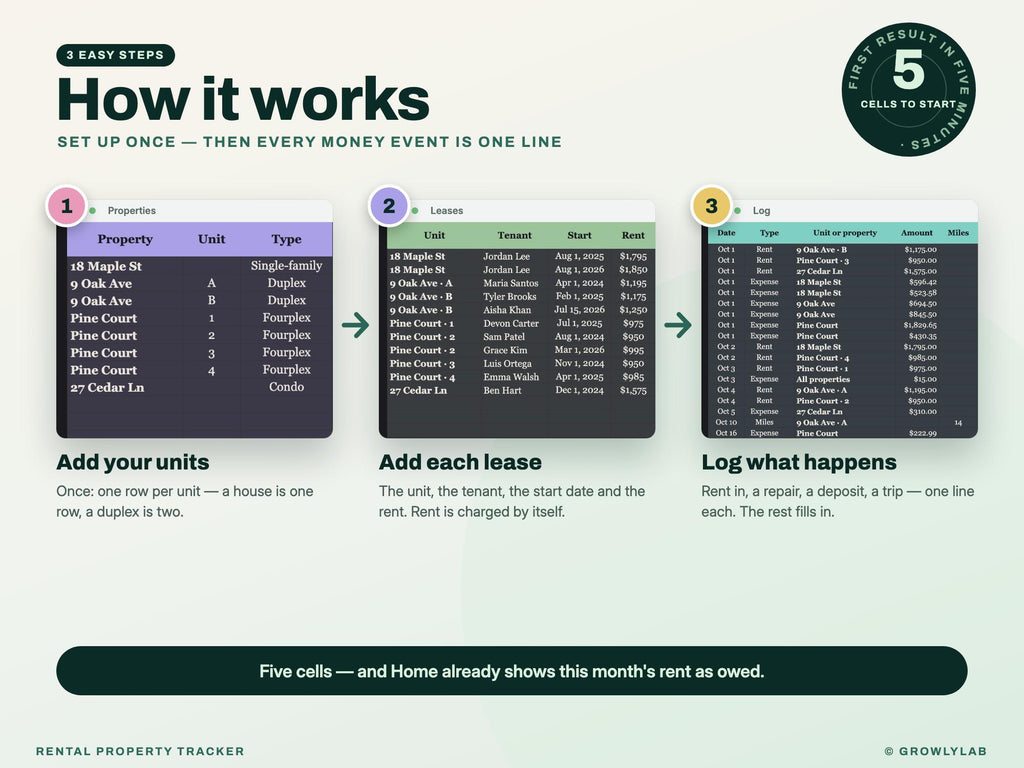Click '18 Maple St' in the Properties sheet
This screenshot has width=1024, height=768.
coord(106,266)
